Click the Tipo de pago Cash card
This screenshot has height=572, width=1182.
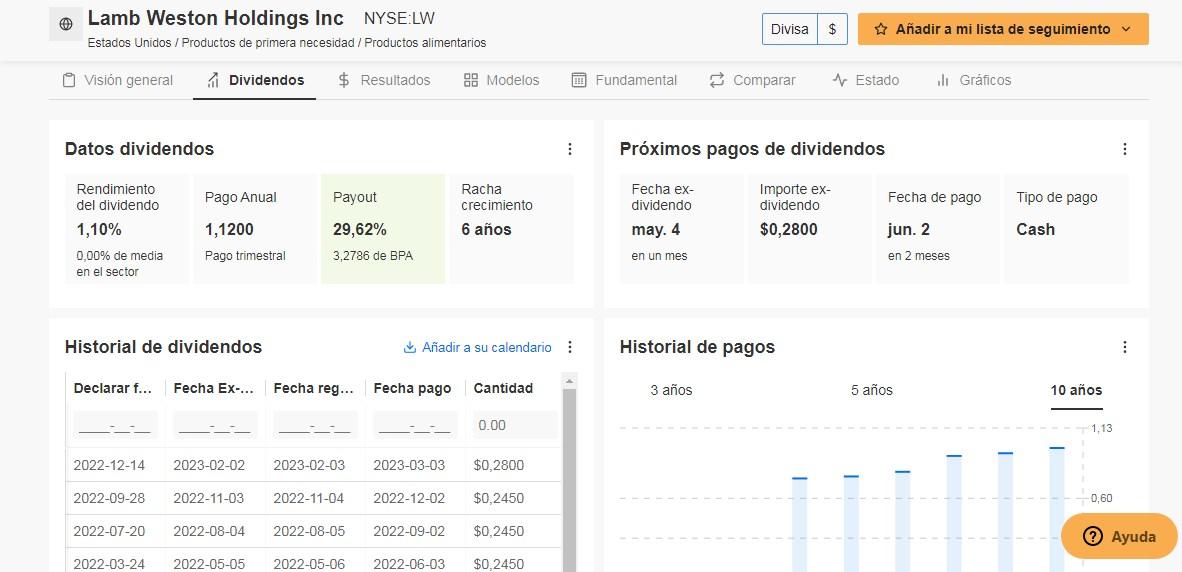pos(1066,229)
